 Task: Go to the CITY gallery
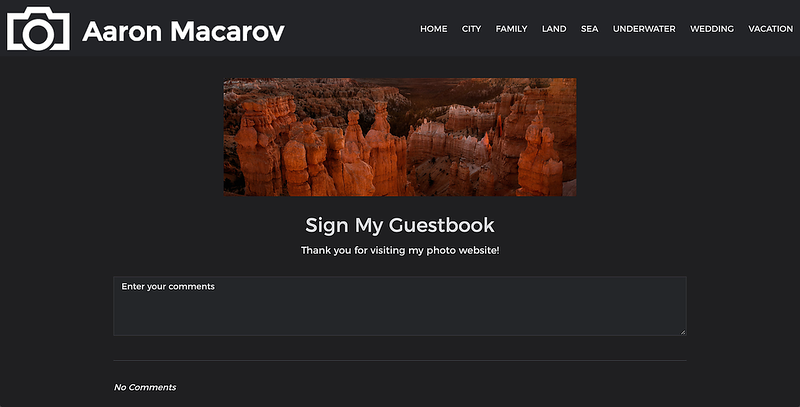tap(471, 29)
